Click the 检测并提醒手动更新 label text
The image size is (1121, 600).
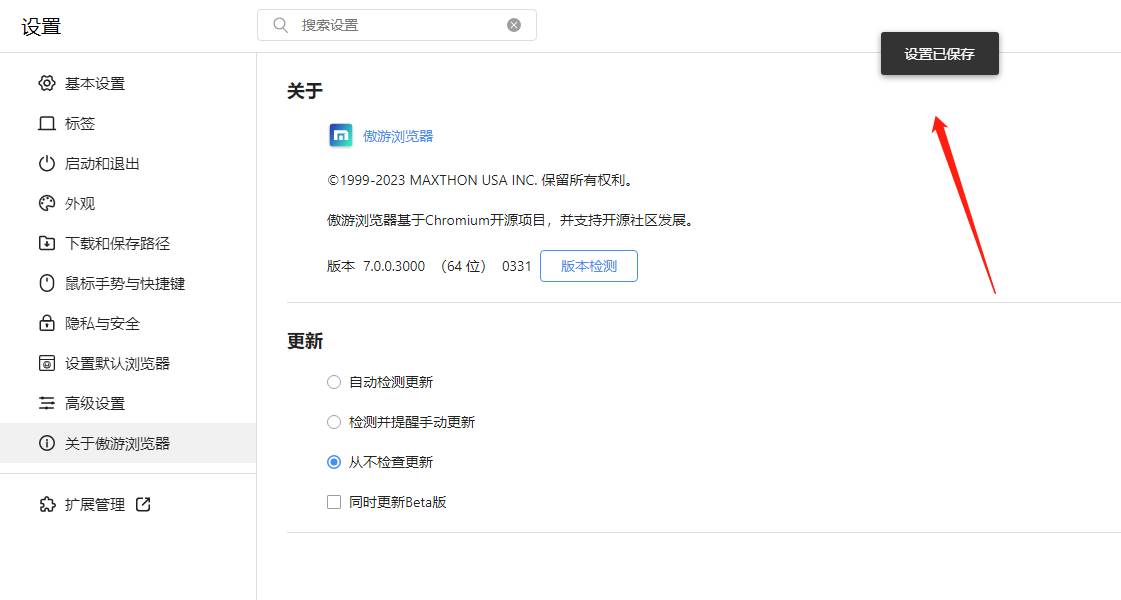[412, 422]
